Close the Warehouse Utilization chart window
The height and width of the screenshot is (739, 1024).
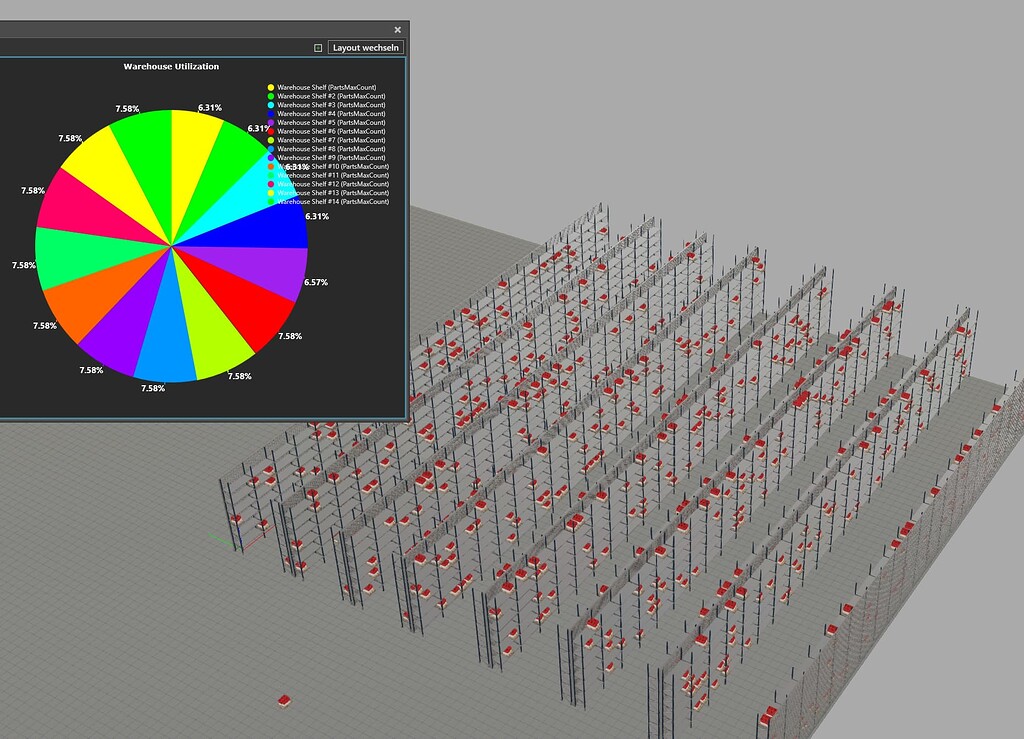[x=397, y=29]
